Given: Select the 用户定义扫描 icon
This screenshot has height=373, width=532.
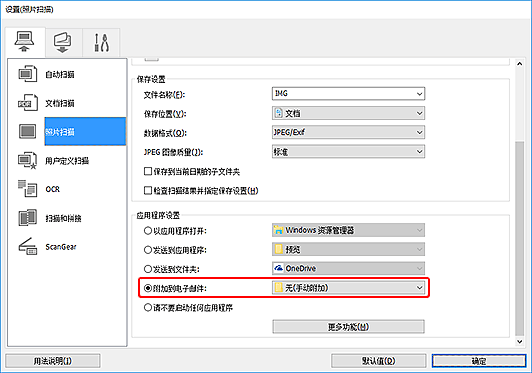Looking at the screenshot, I should (27, 160).
